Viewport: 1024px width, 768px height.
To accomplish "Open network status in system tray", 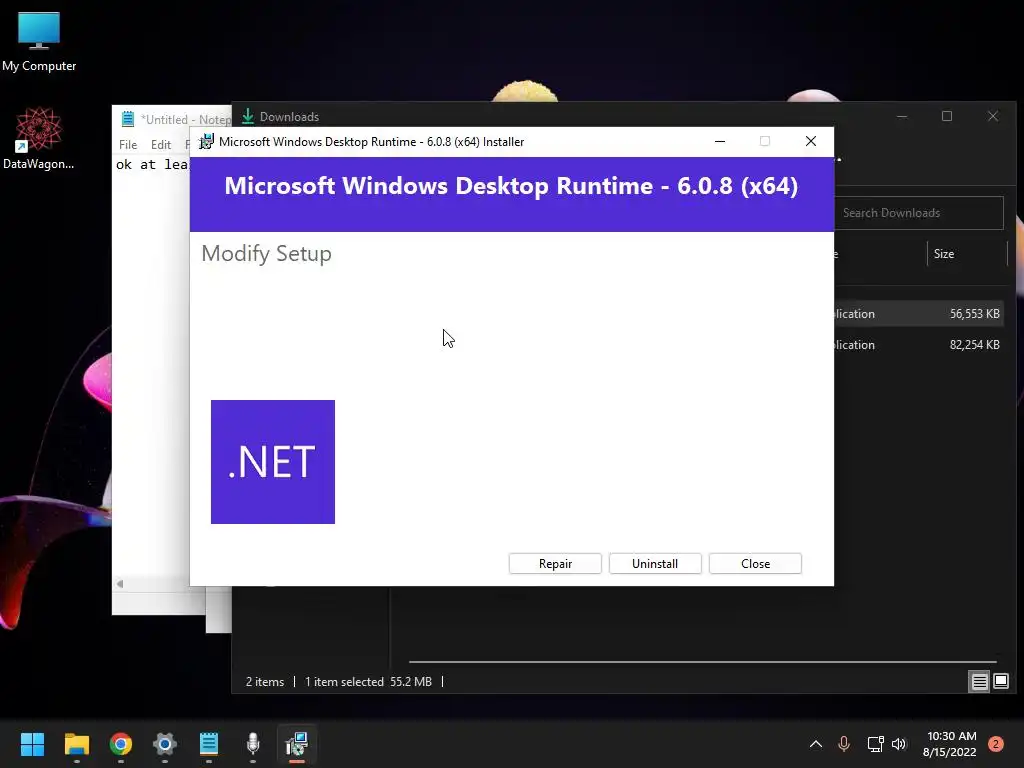I will point(875,744).
